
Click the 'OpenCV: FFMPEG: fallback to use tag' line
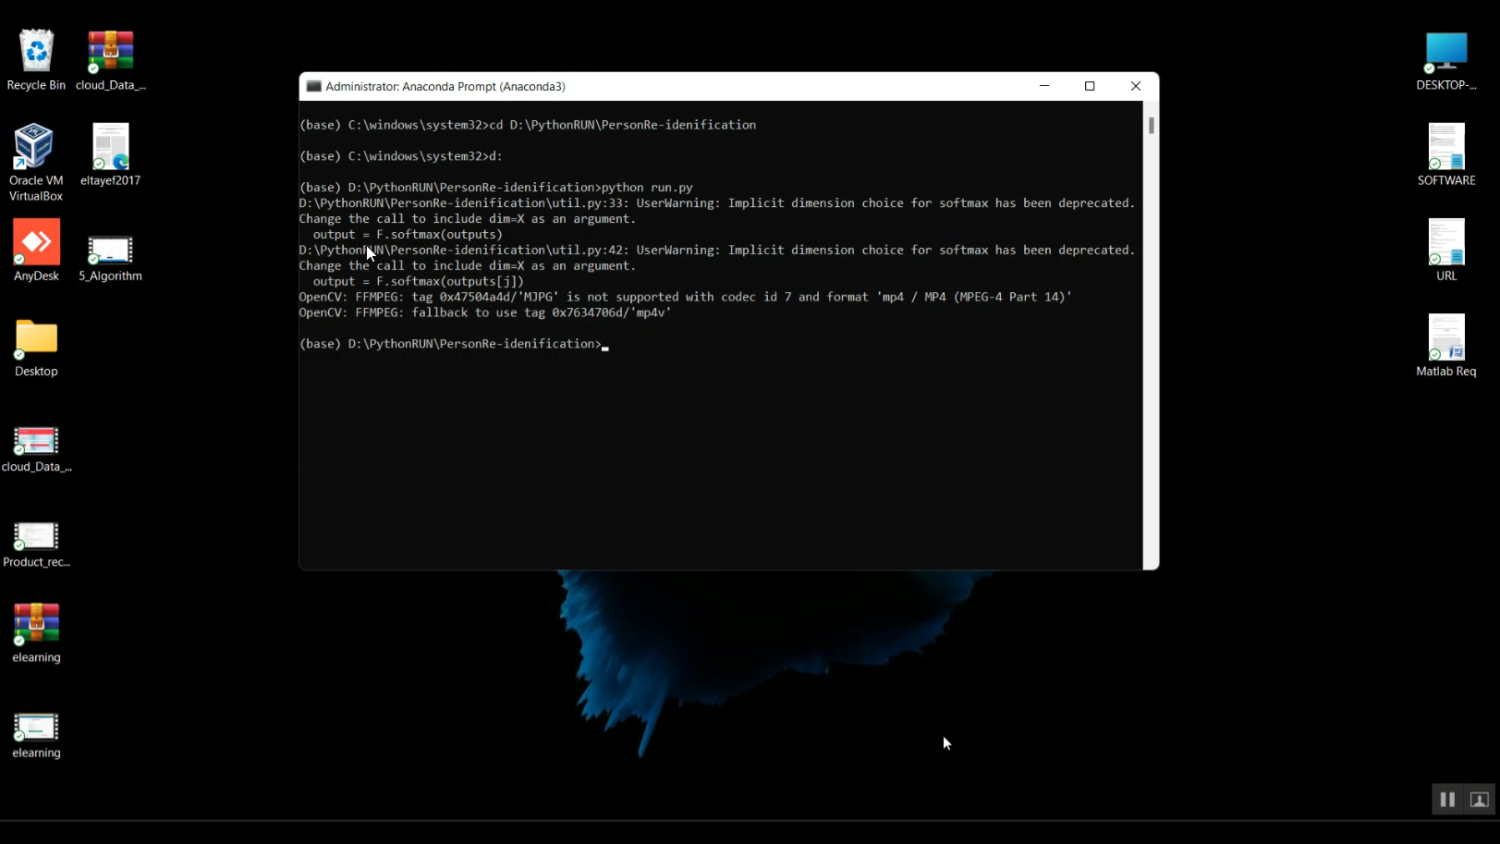(x=485, y=313)
